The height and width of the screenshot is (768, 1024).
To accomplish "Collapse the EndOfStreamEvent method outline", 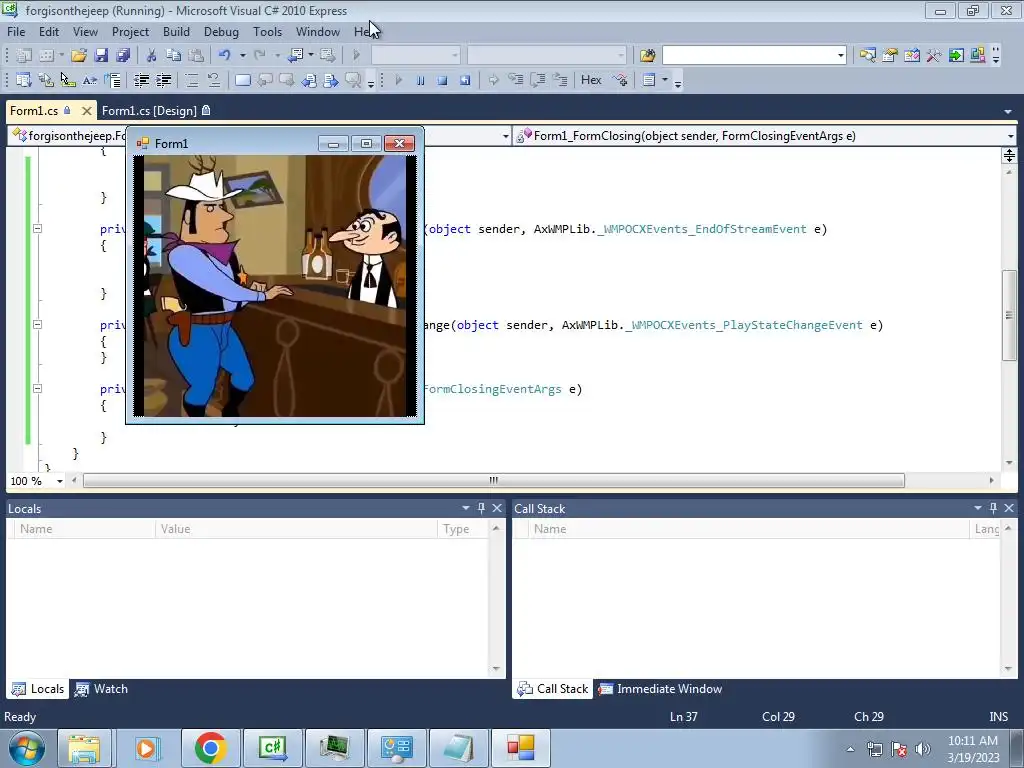I will (37, 229).
